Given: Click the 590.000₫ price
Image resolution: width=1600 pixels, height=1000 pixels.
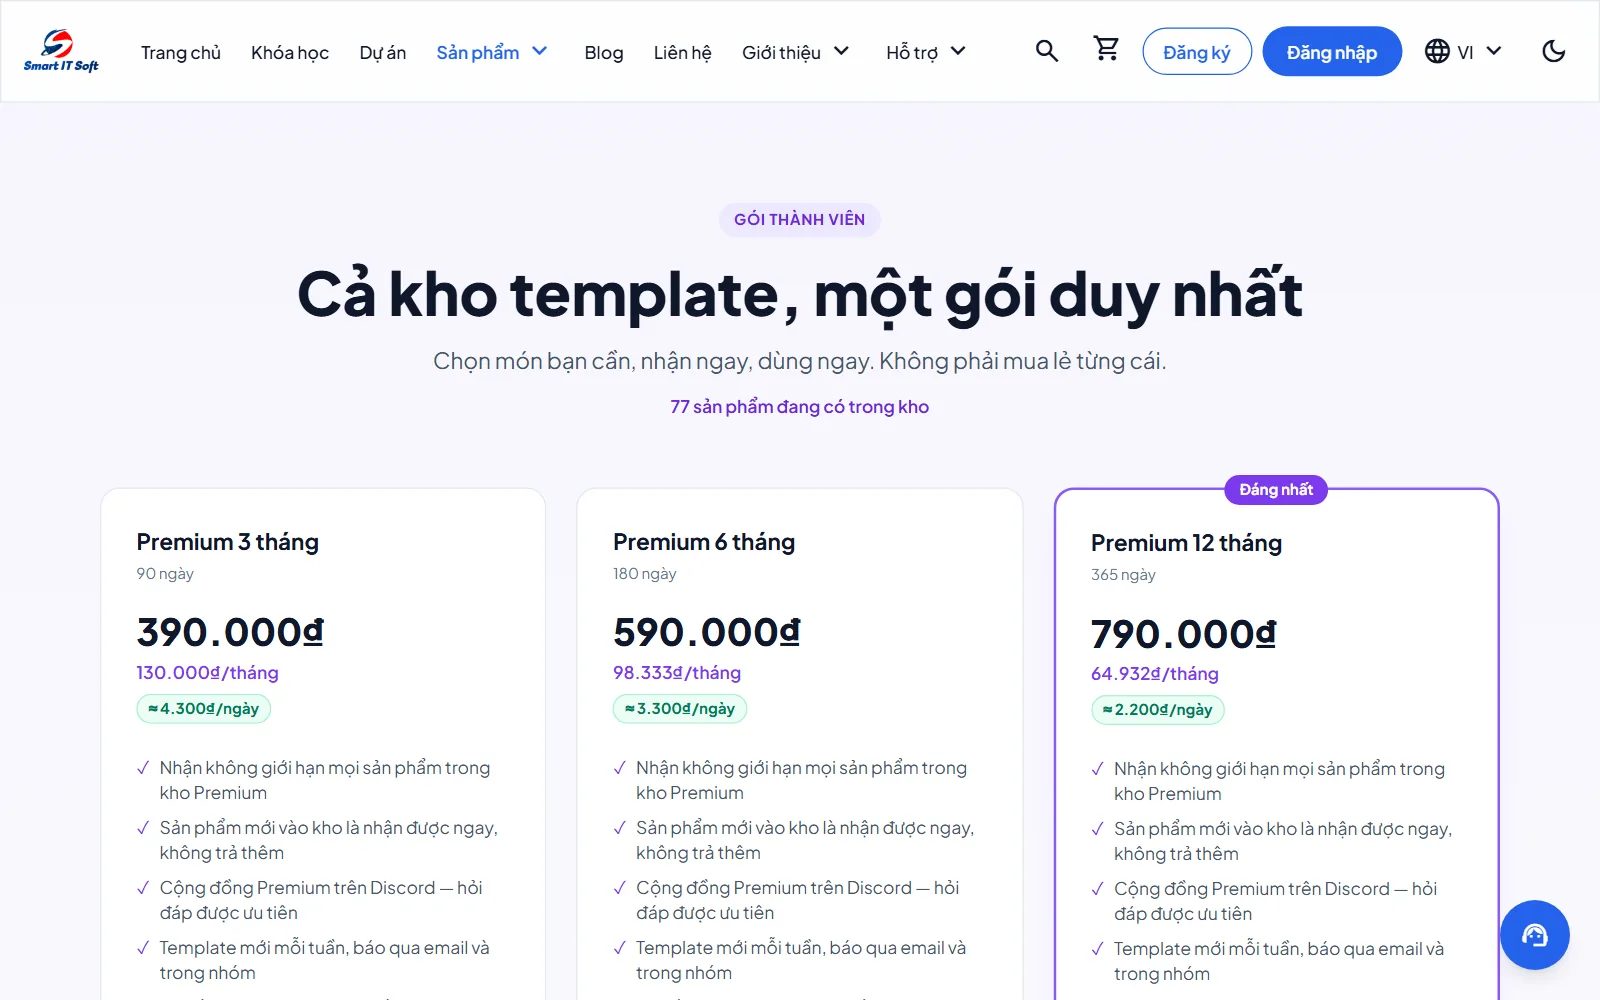Looking at the screenshot, I should coord(707,632).
